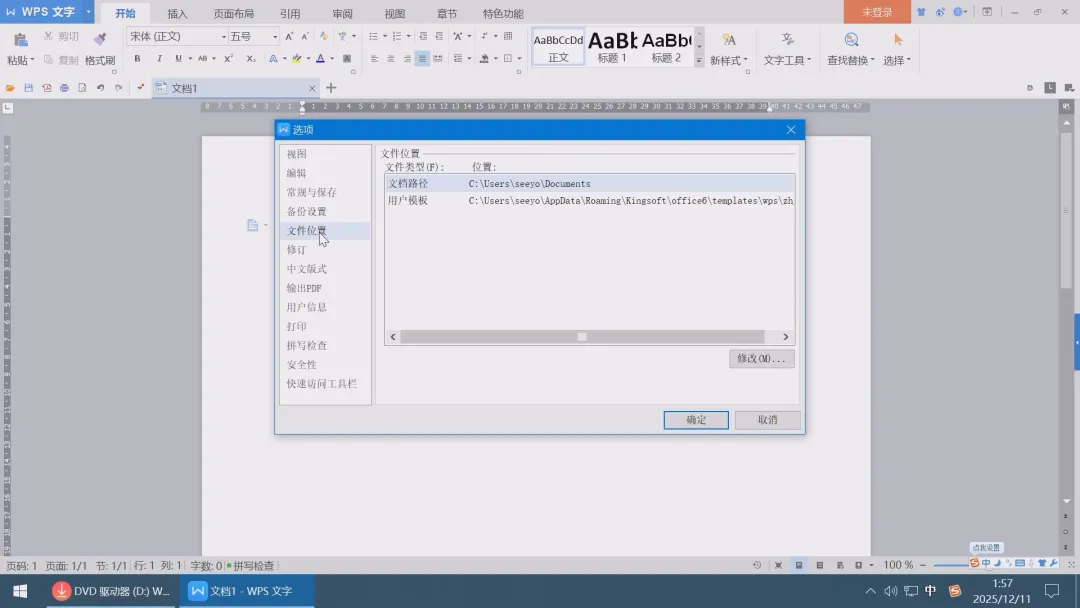This screenshot has height=608, width=1080.
Task: Click the Print icon in quick toolbar
Action: point(64,88)
